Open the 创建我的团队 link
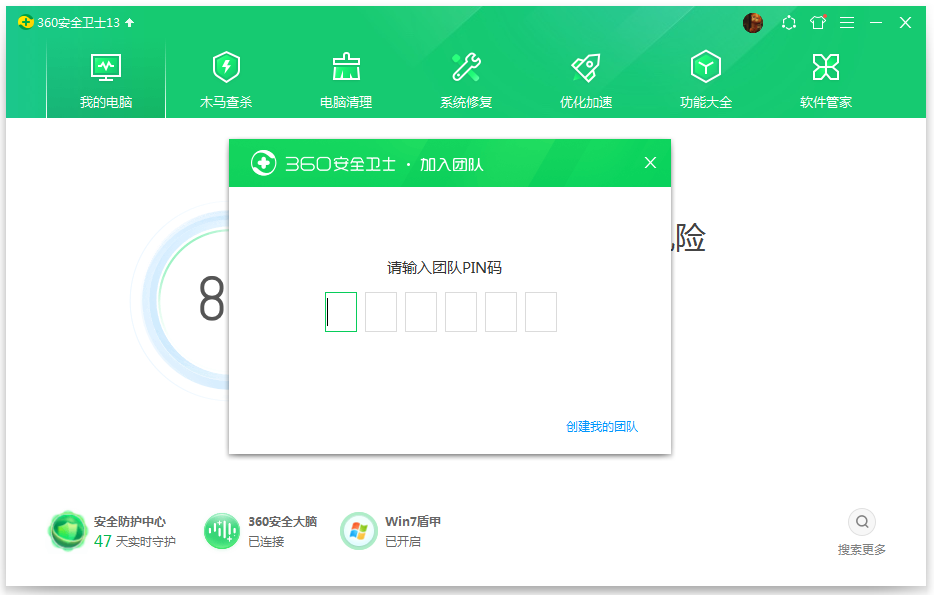This screenshot has height=595, width=934. coord(602,426)
